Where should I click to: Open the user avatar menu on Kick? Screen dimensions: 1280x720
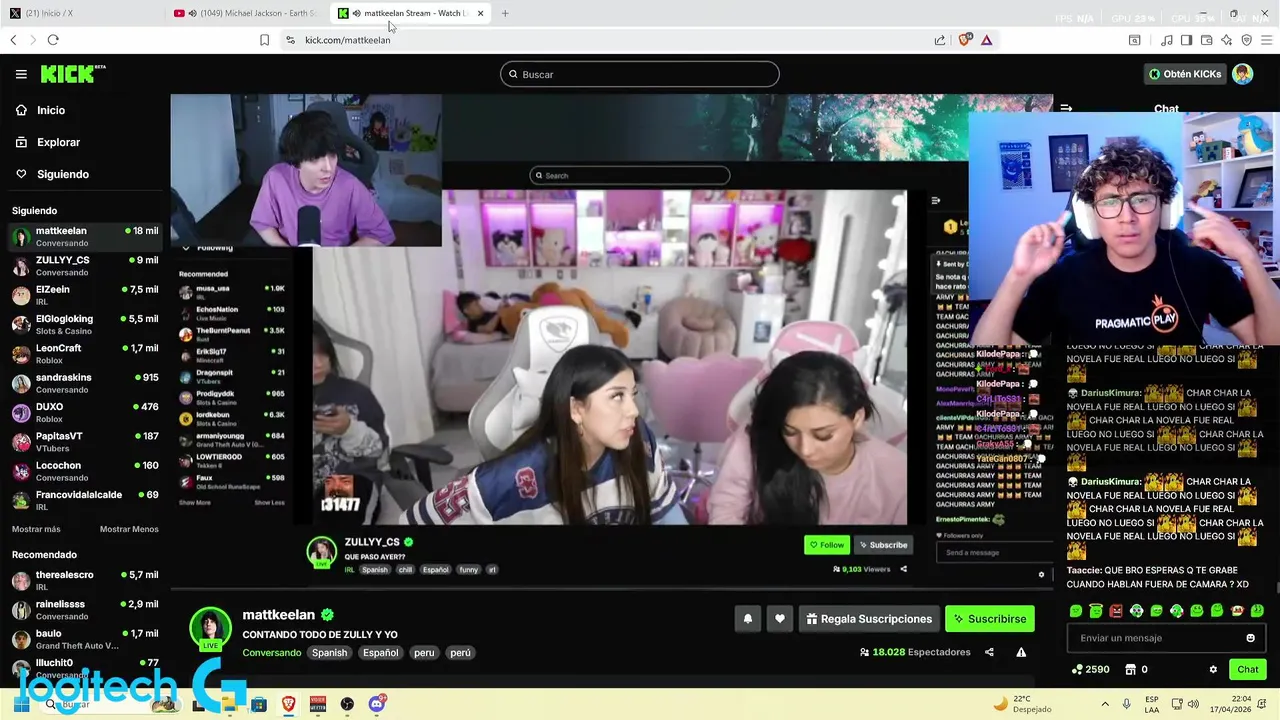point(1243,74)
